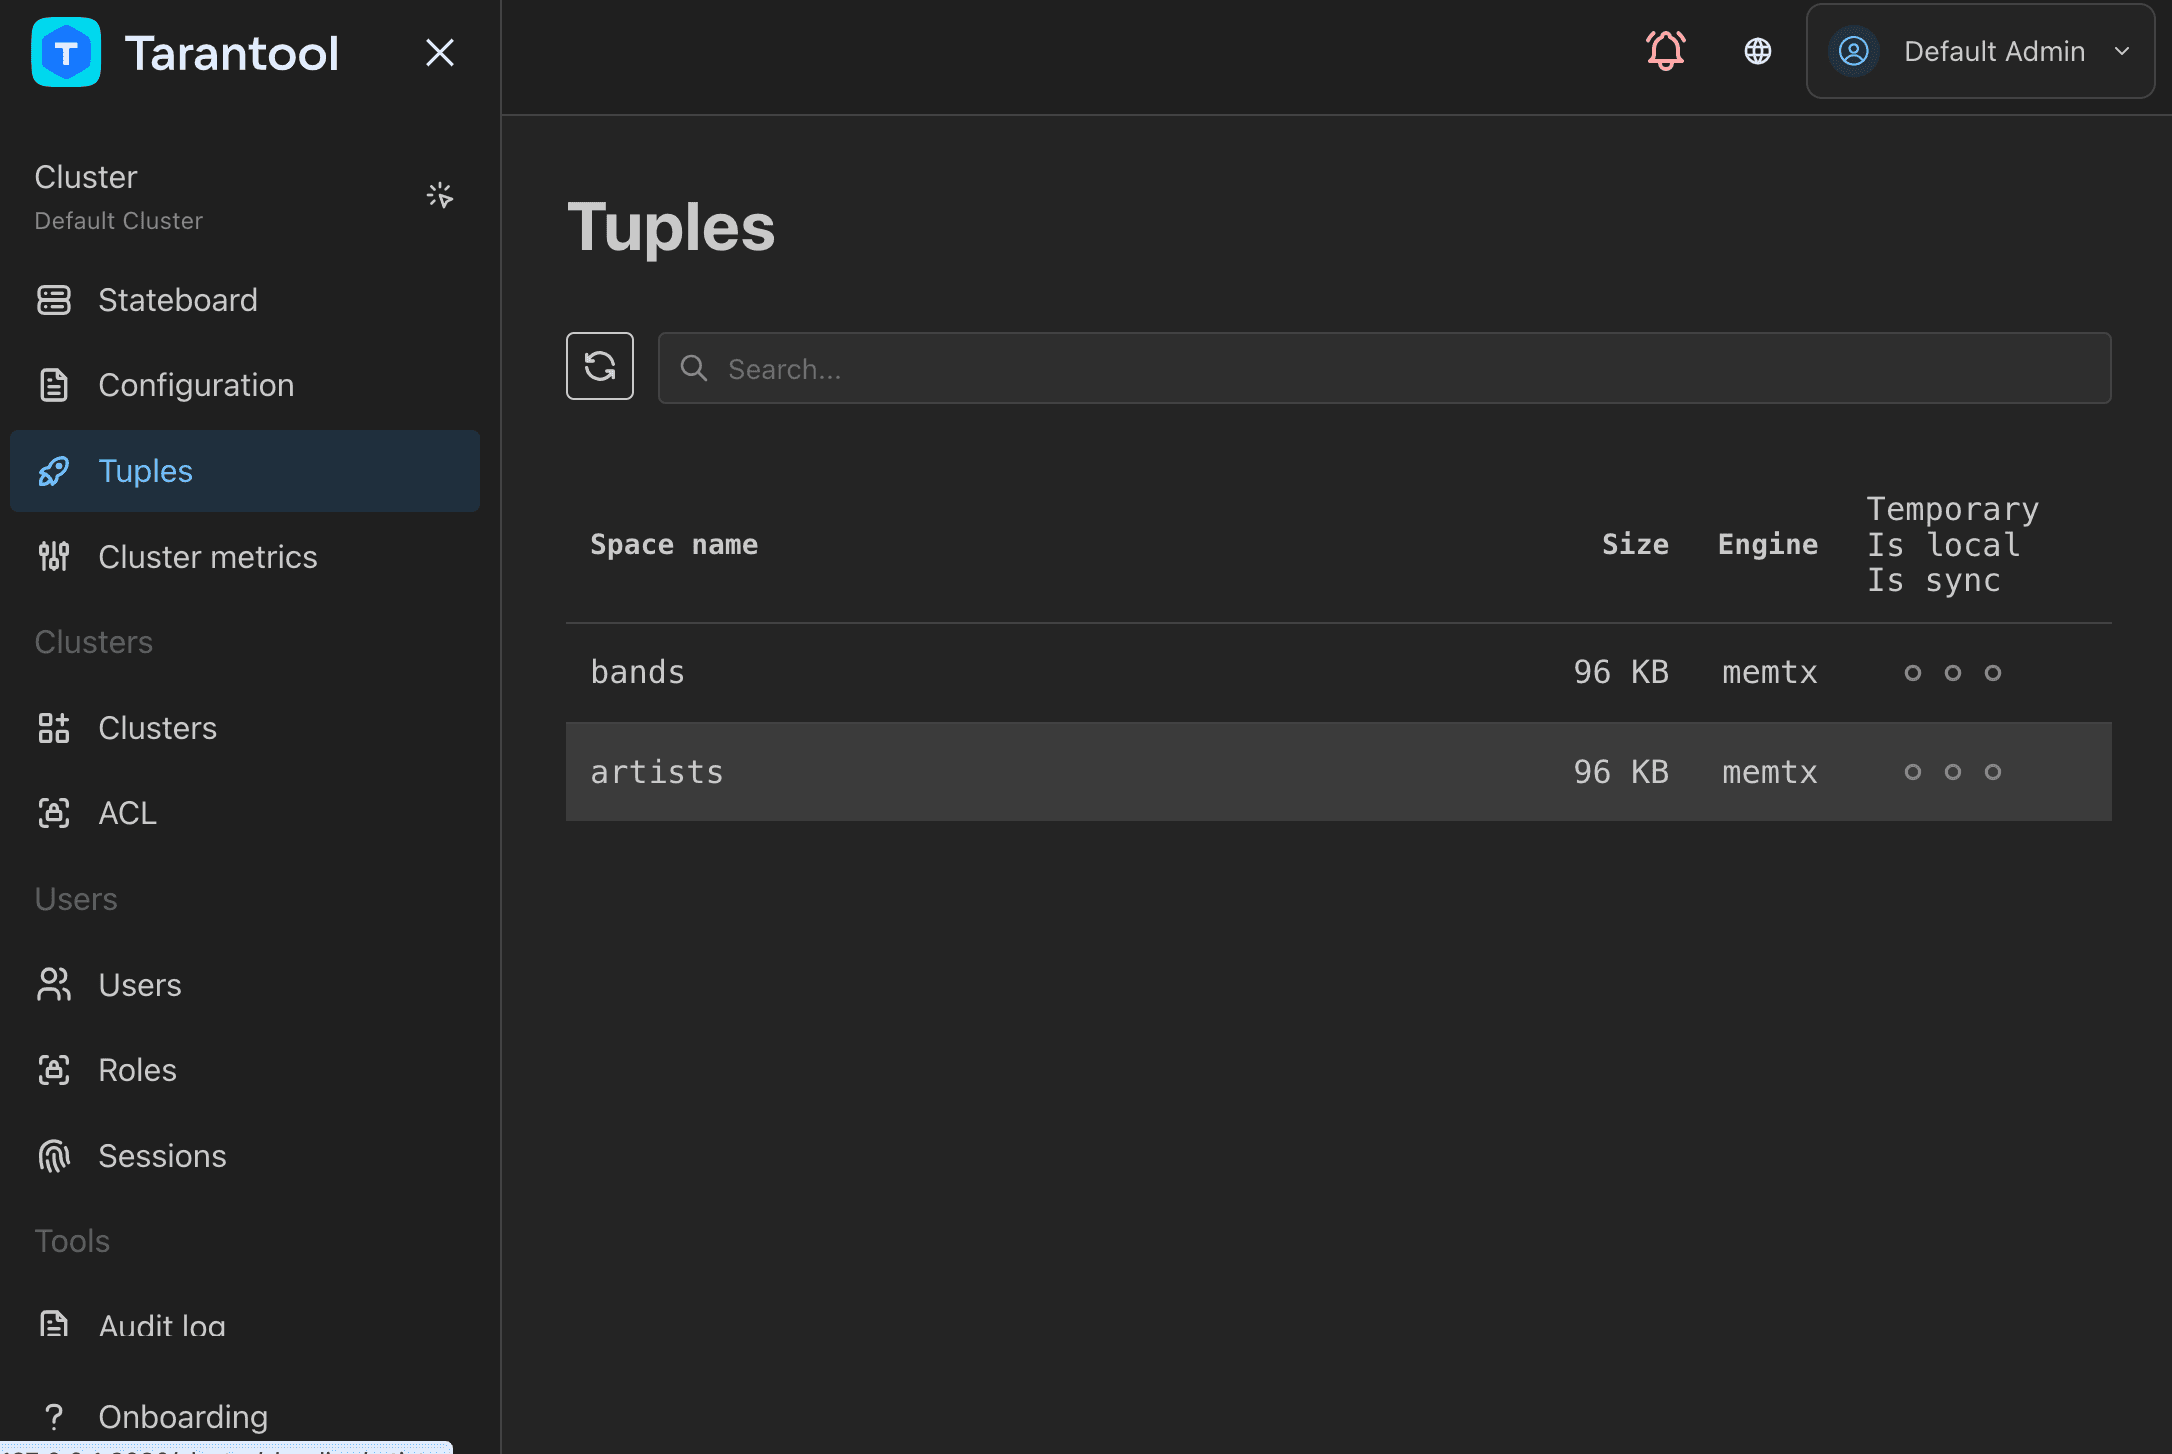This screenshot has width=2172, height=1454.
Task: Open Stateboard menu item
Action: [245, 300]
